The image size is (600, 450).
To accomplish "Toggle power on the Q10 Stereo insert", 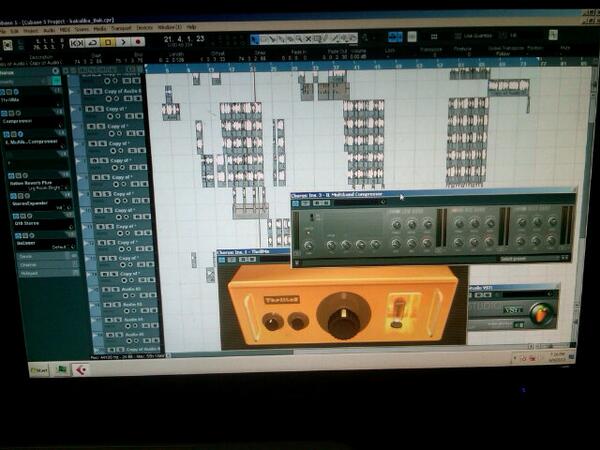I will pyautogui.click(x=17, y=216).
